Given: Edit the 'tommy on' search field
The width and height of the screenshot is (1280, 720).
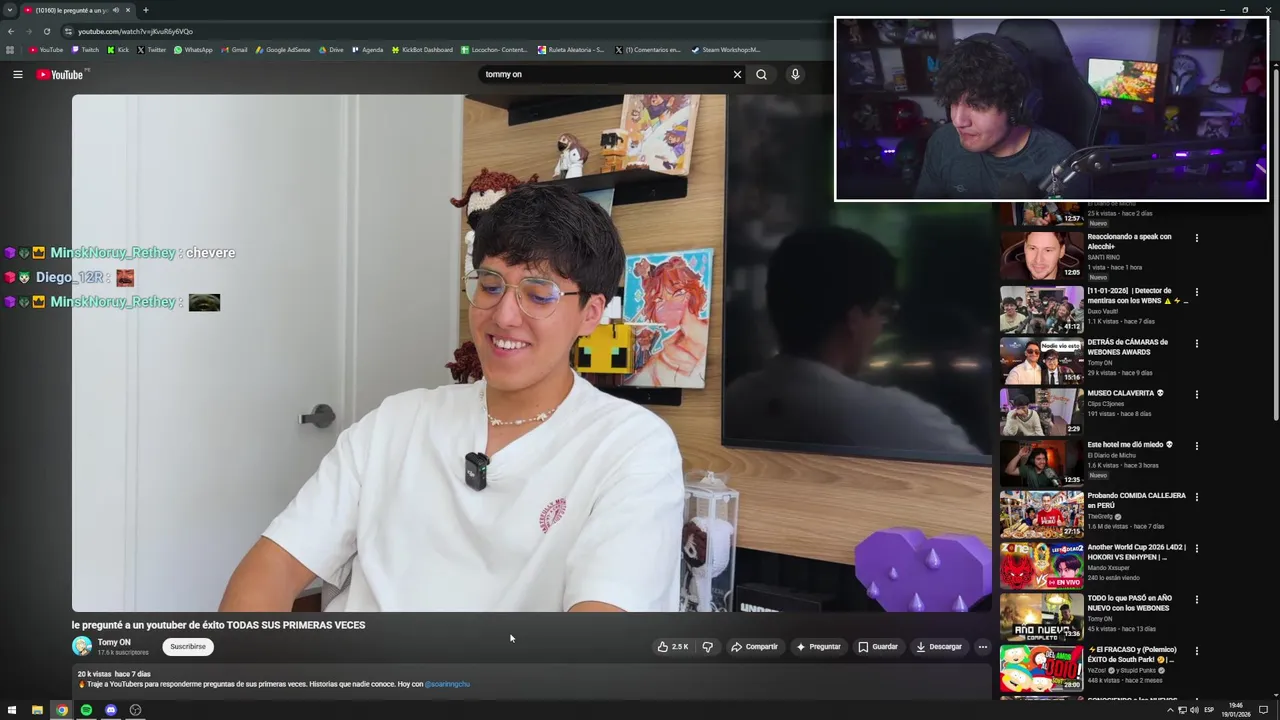Looking at the screenshot, I should pyautogui.click(x=605, y=74).
